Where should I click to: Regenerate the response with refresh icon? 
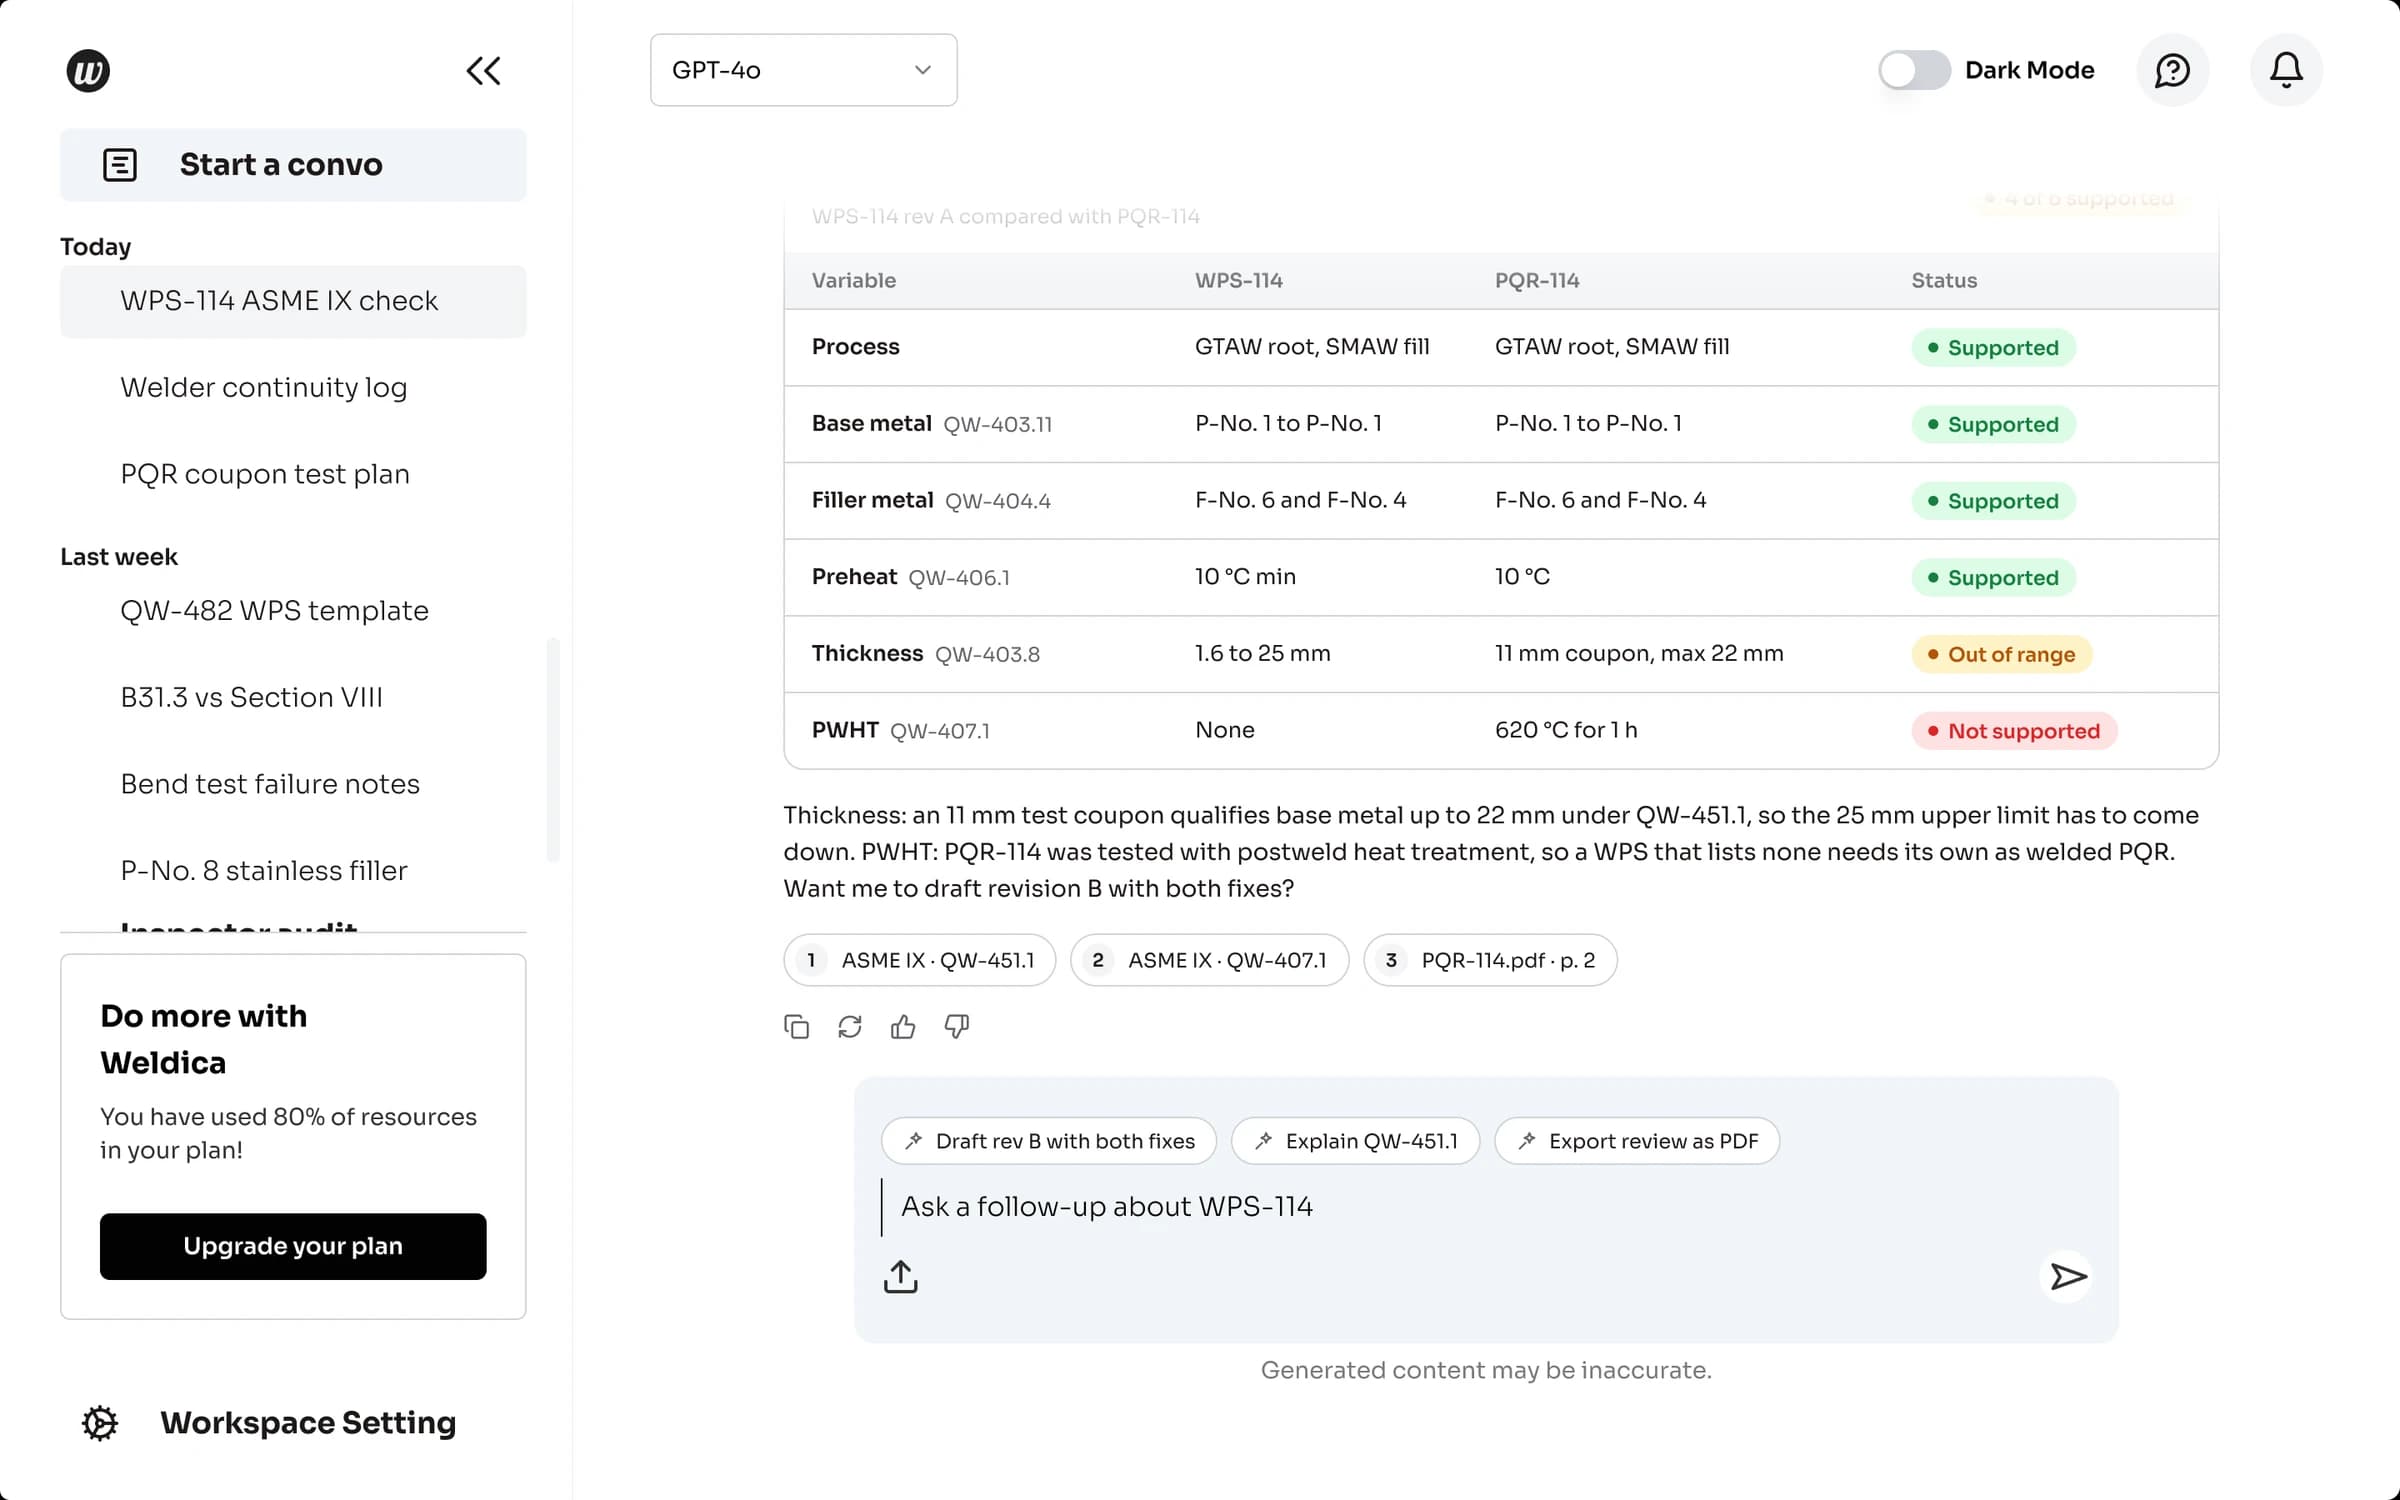coord(850,1026)
